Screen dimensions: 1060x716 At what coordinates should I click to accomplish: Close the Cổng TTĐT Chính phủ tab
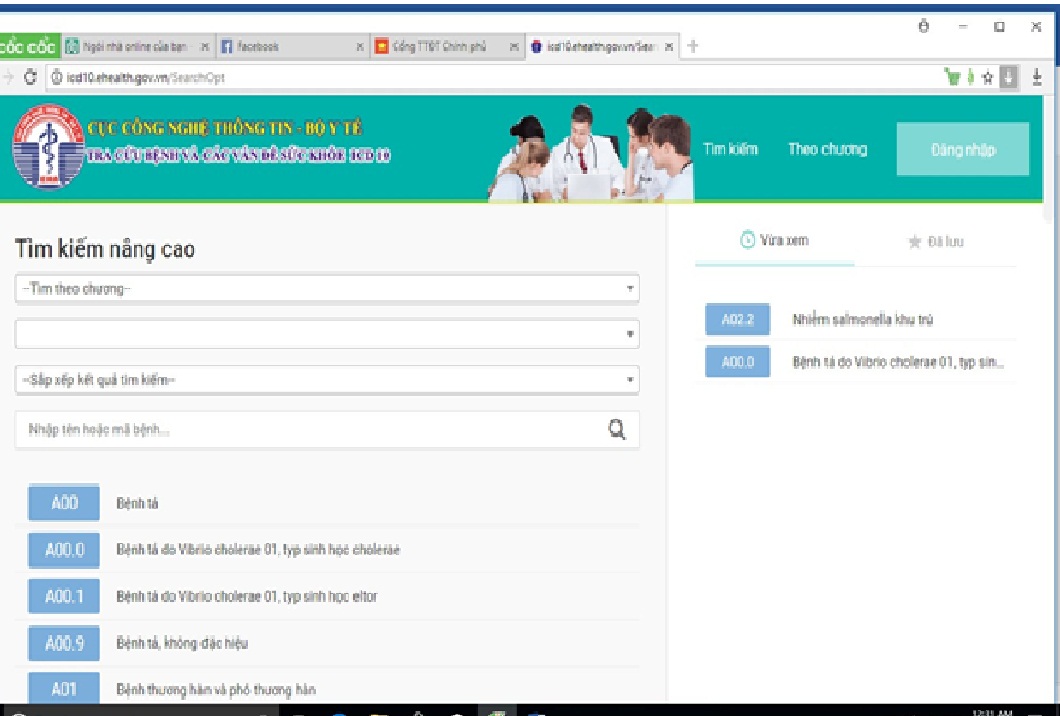click(x=514, y=47)
